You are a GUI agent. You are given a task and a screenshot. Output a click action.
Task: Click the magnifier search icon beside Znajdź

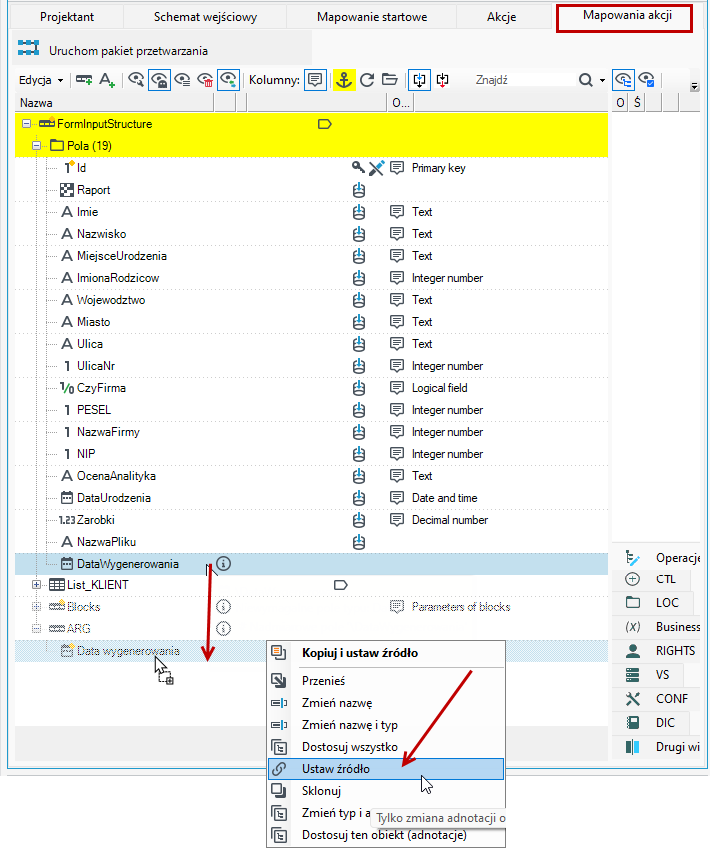(x=586, y=80)
